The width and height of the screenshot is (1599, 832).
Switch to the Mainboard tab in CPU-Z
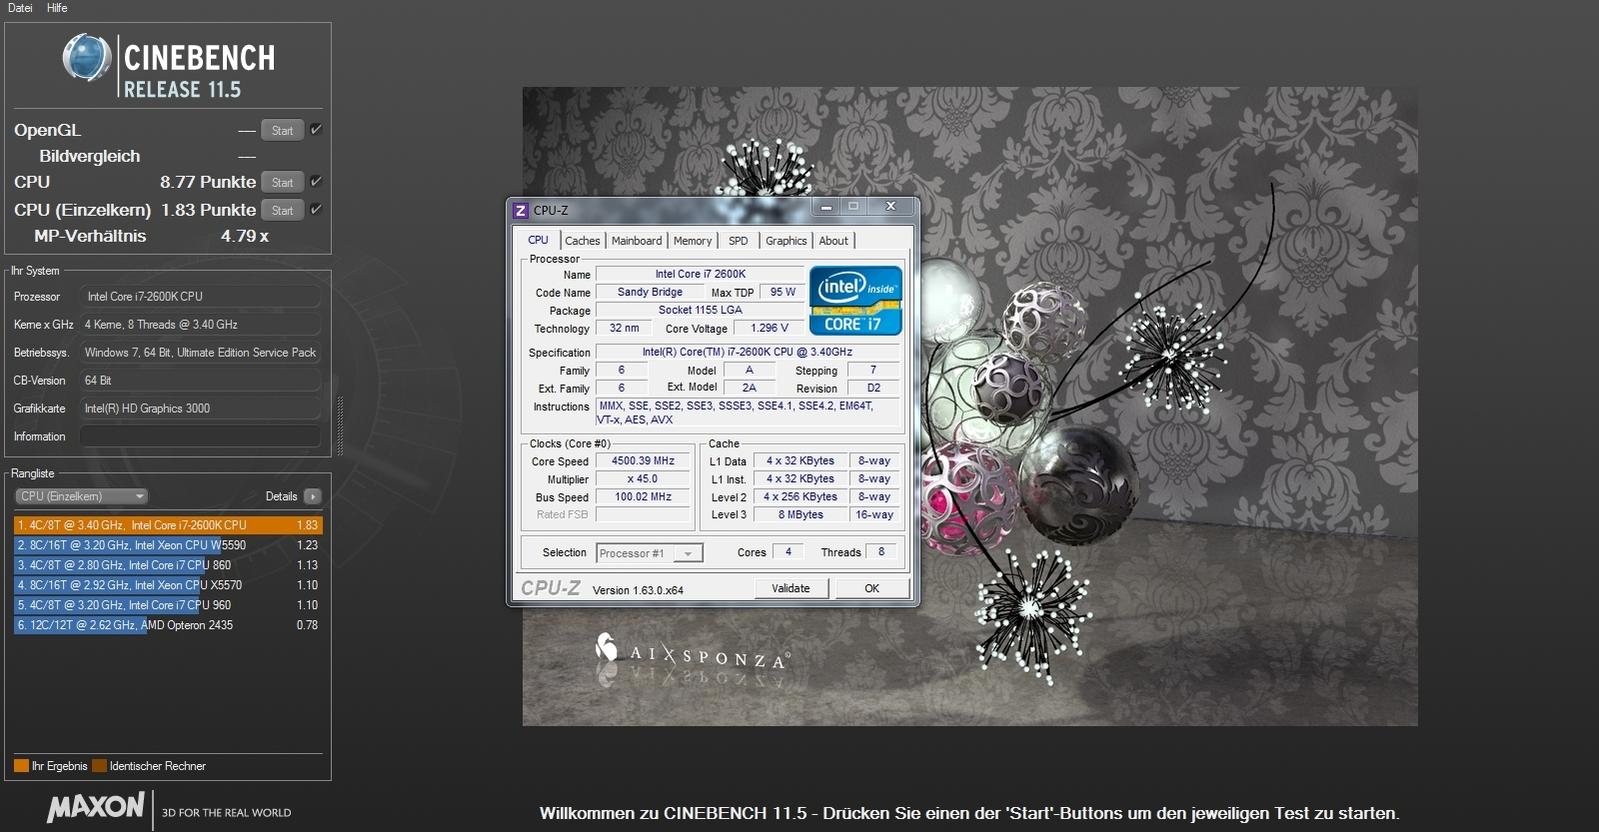[x=637, y=241]
